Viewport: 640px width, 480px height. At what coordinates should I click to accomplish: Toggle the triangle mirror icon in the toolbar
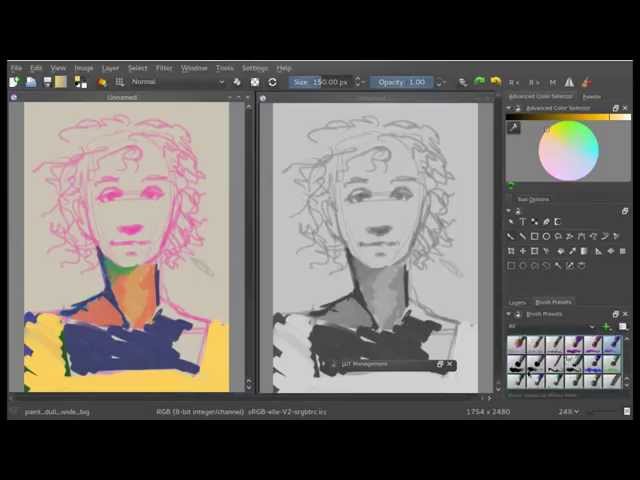coord(569,83)
